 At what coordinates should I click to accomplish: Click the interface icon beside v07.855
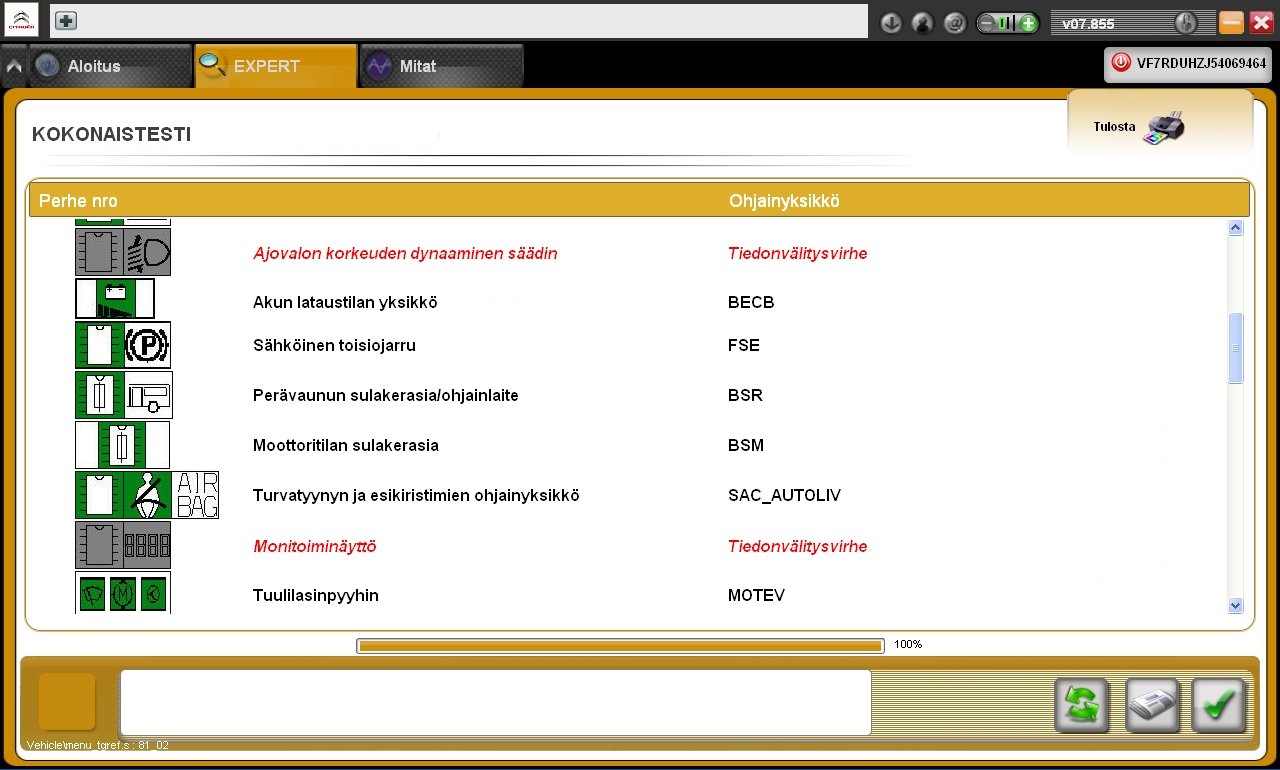tap(1185, 23)
